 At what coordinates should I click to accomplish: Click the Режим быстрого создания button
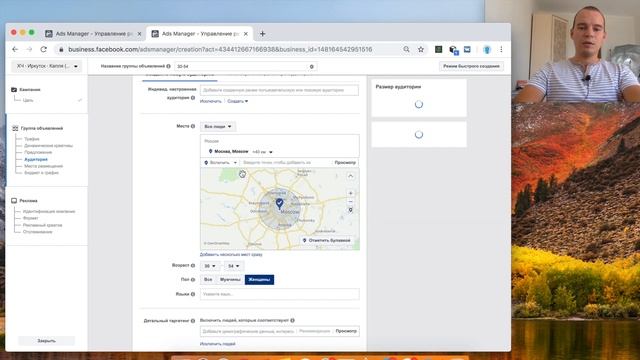[471, 66]
